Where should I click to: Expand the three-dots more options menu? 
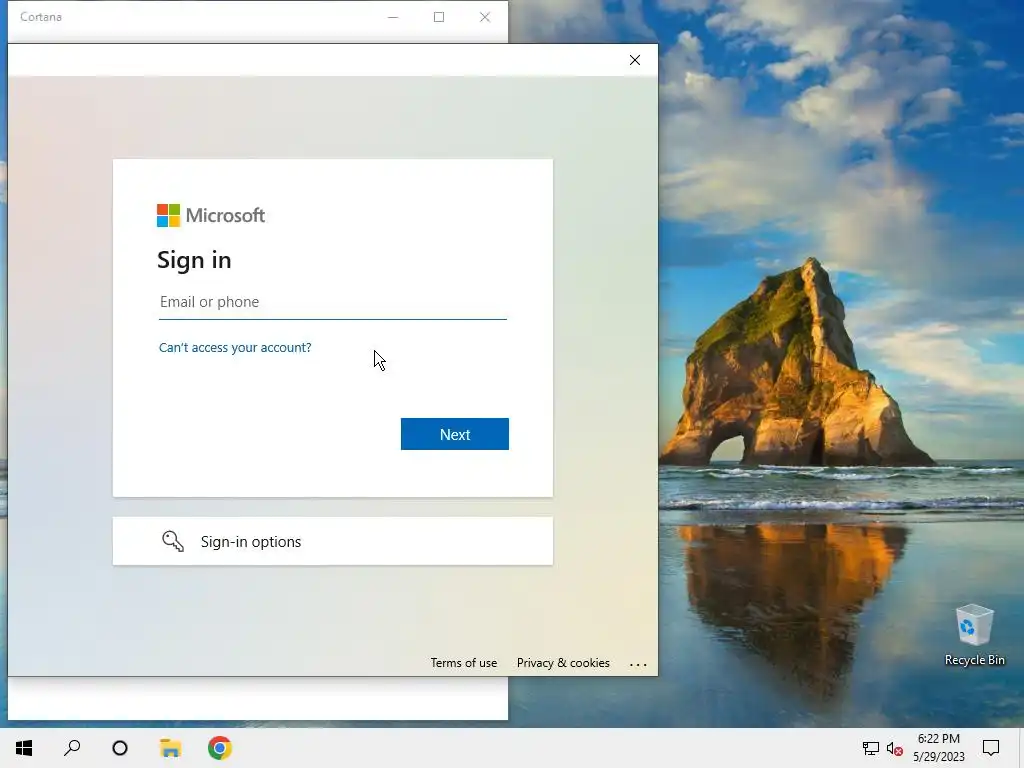pos(638,665)
